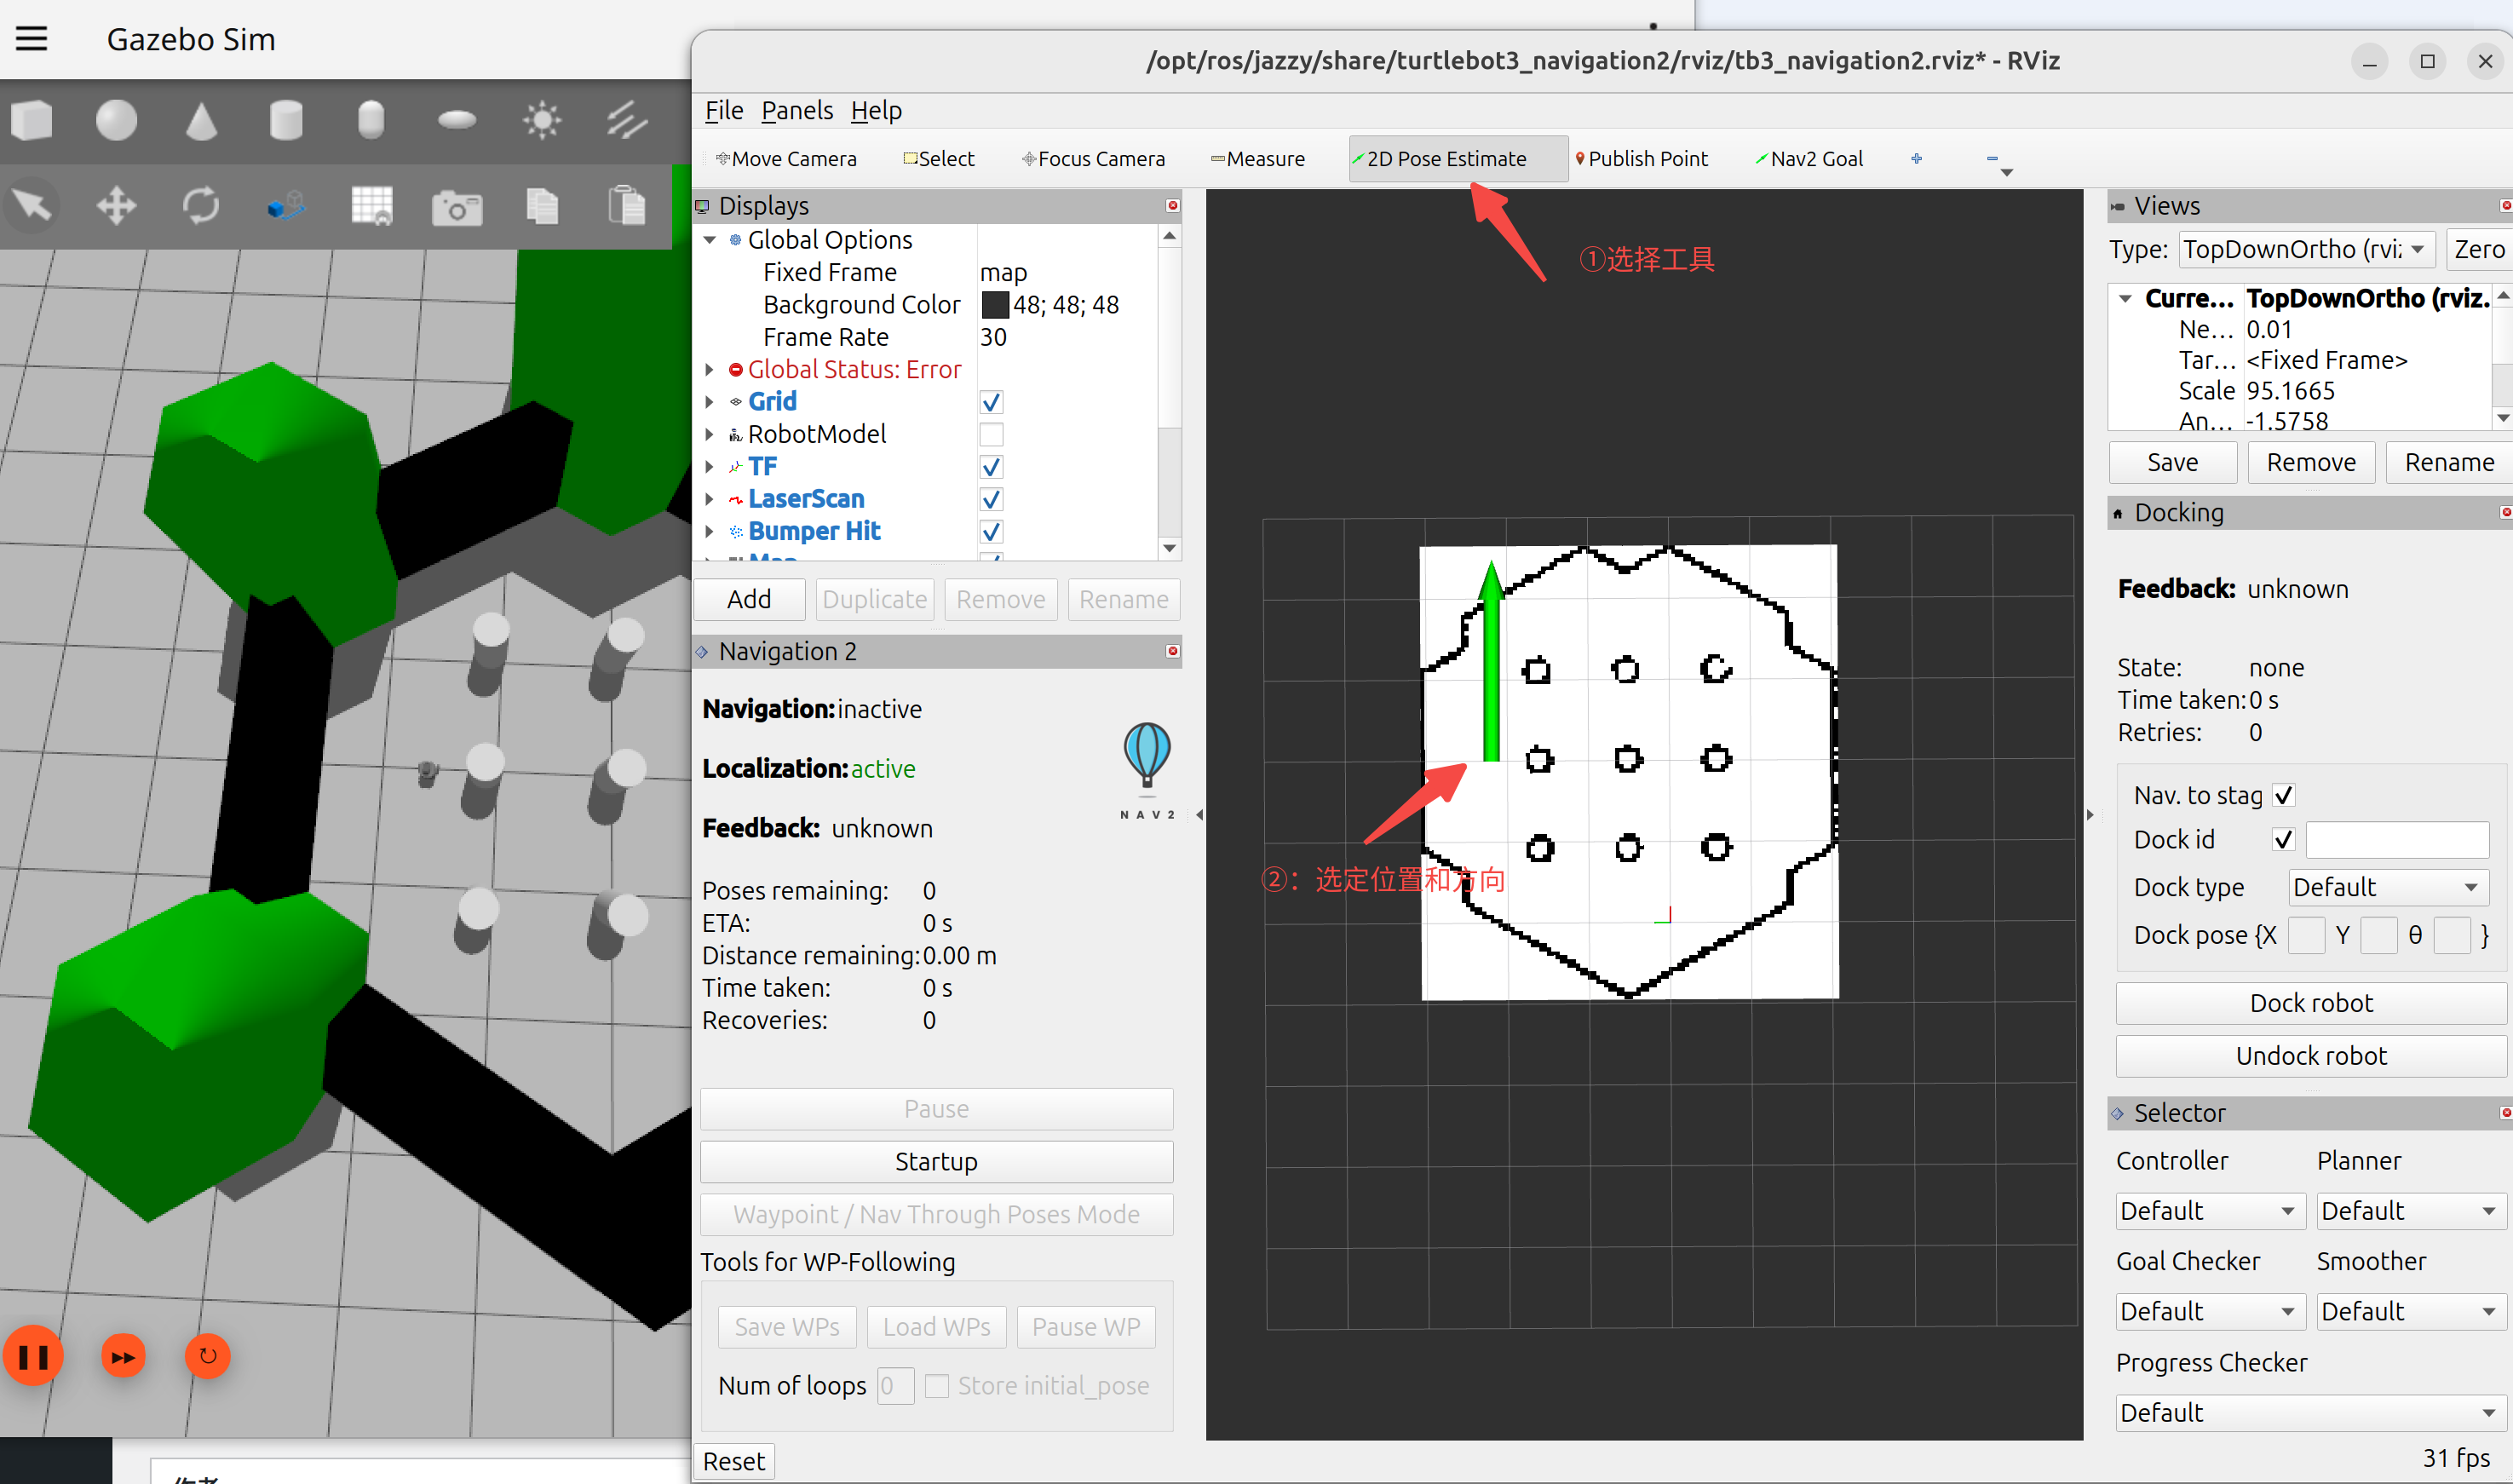Viewport: 2513px width, 1484px height.
Task: Reset the Gazebo simulation with orange refresh
Action: (208, 1357)
